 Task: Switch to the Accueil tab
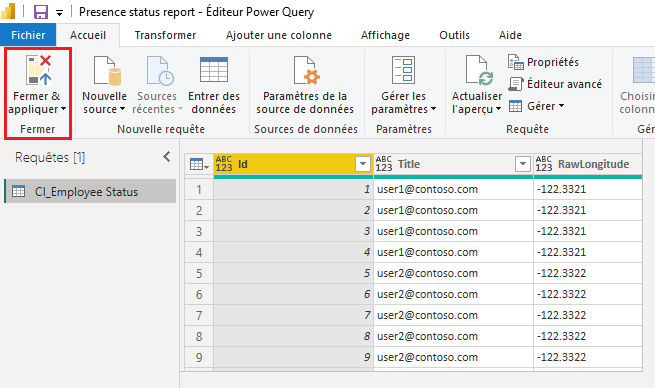coord(88,35)
